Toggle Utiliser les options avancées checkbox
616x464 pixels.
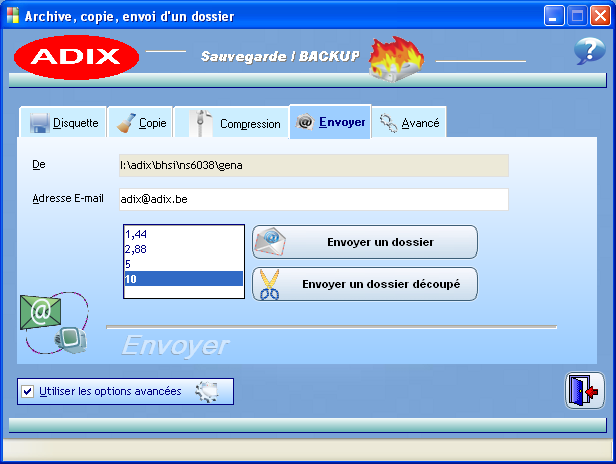click(x=28, y=391)
